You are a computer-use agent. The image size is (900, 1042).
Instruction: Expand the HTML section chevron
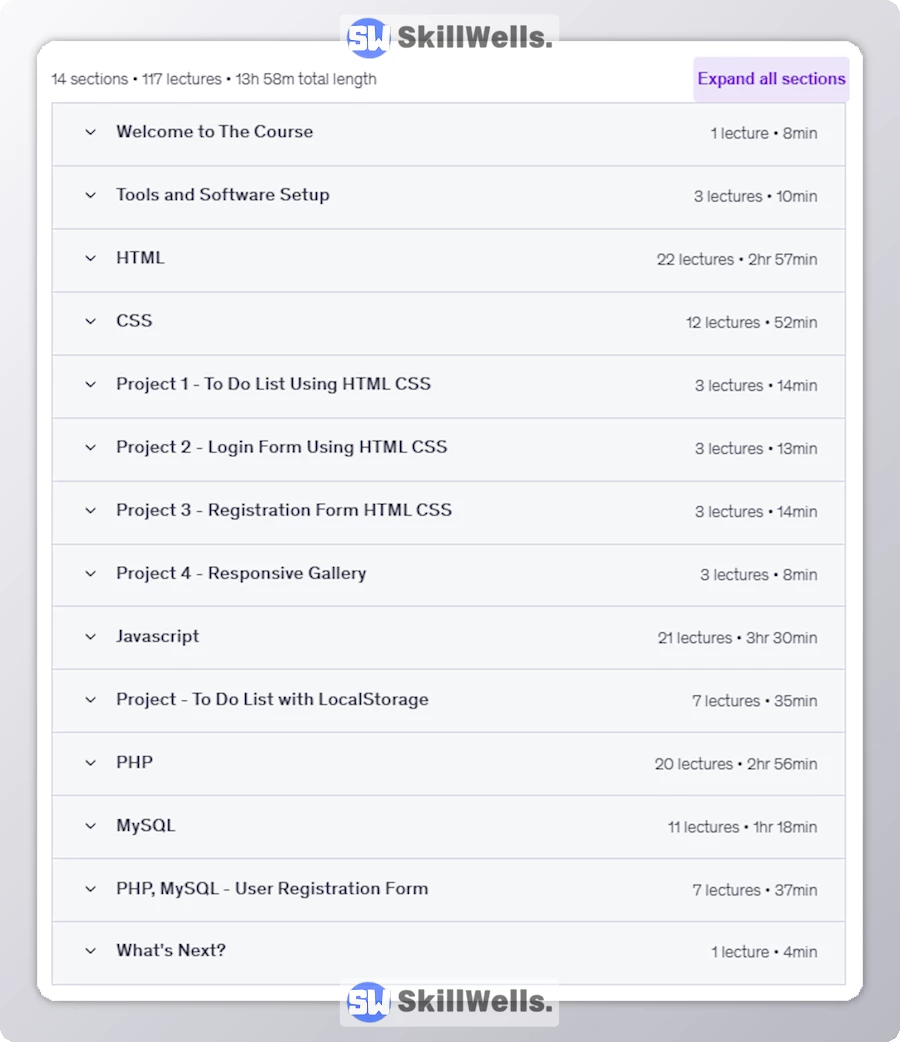click(89, 259)
